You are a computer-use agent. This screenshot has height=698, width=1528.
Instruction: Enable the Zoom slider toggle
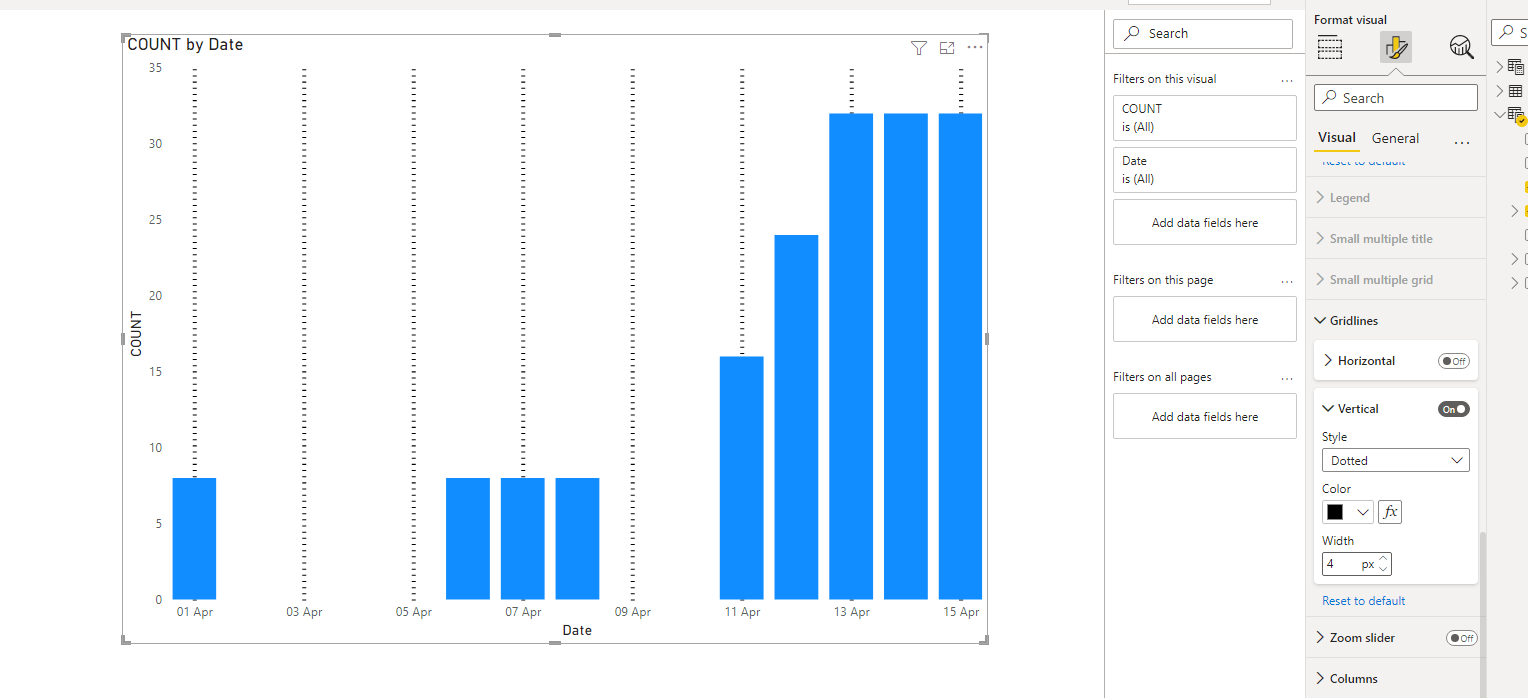click(1462, 638)
